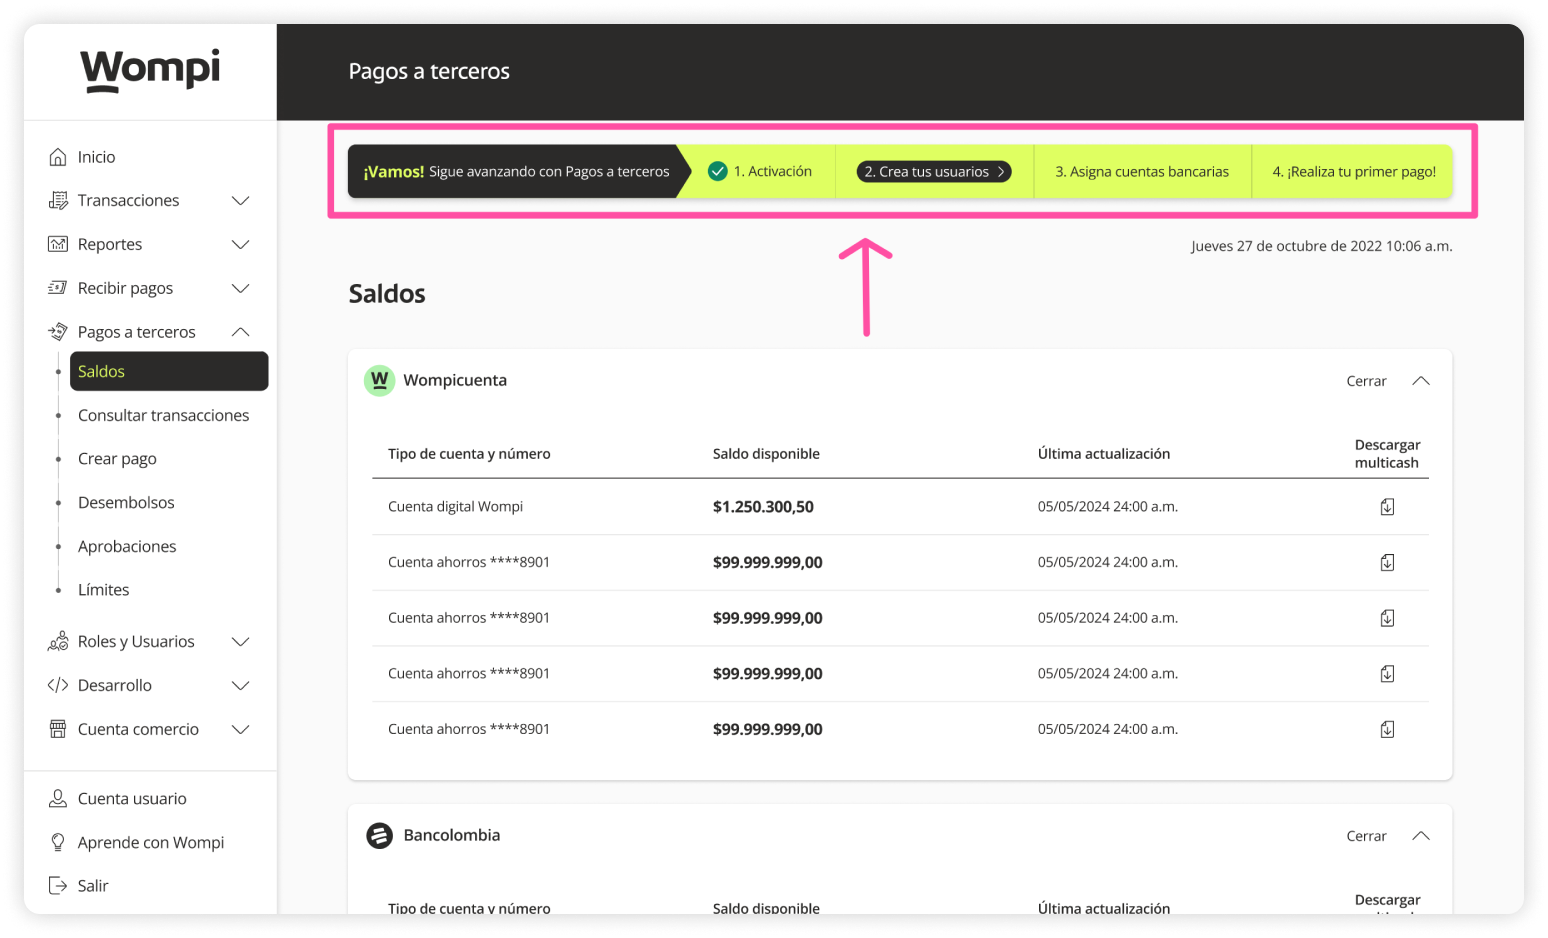Download multicash for Cuenta digital Wompi
This screenshot has height=938, width=1548.
pos(1387,506)
